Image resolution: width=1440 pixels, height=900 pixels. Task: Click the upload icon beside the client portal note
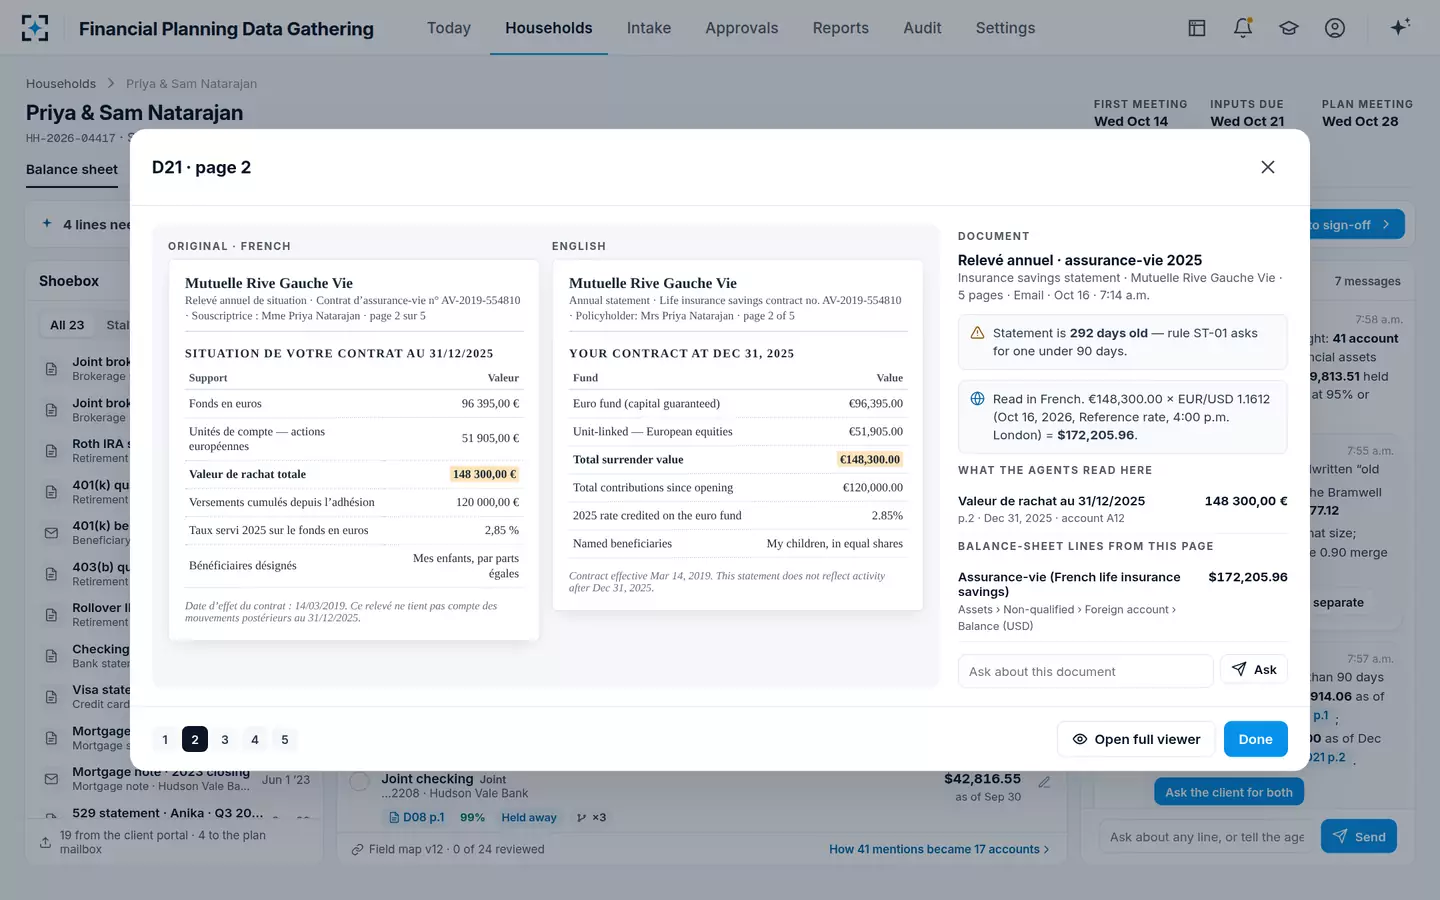point(45,842)
